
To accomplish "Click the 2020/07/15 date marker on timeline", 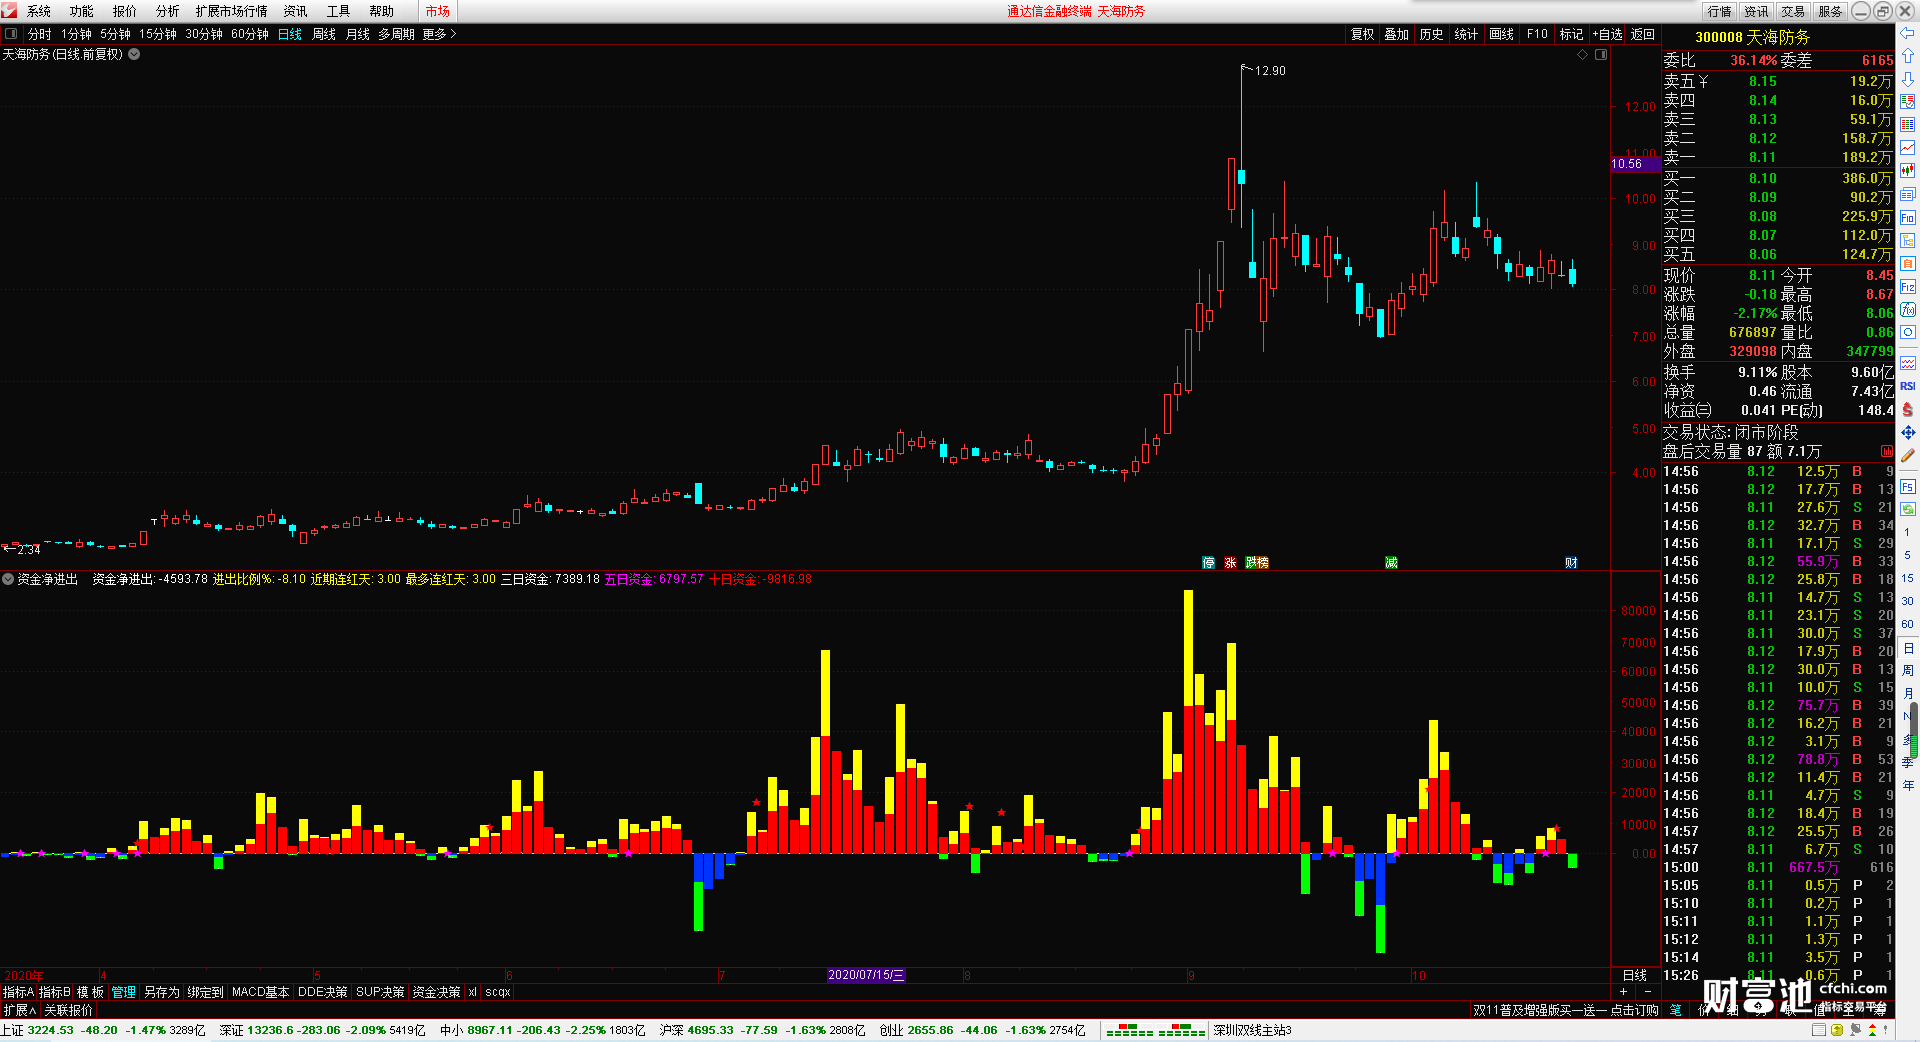I will point(866,975).
